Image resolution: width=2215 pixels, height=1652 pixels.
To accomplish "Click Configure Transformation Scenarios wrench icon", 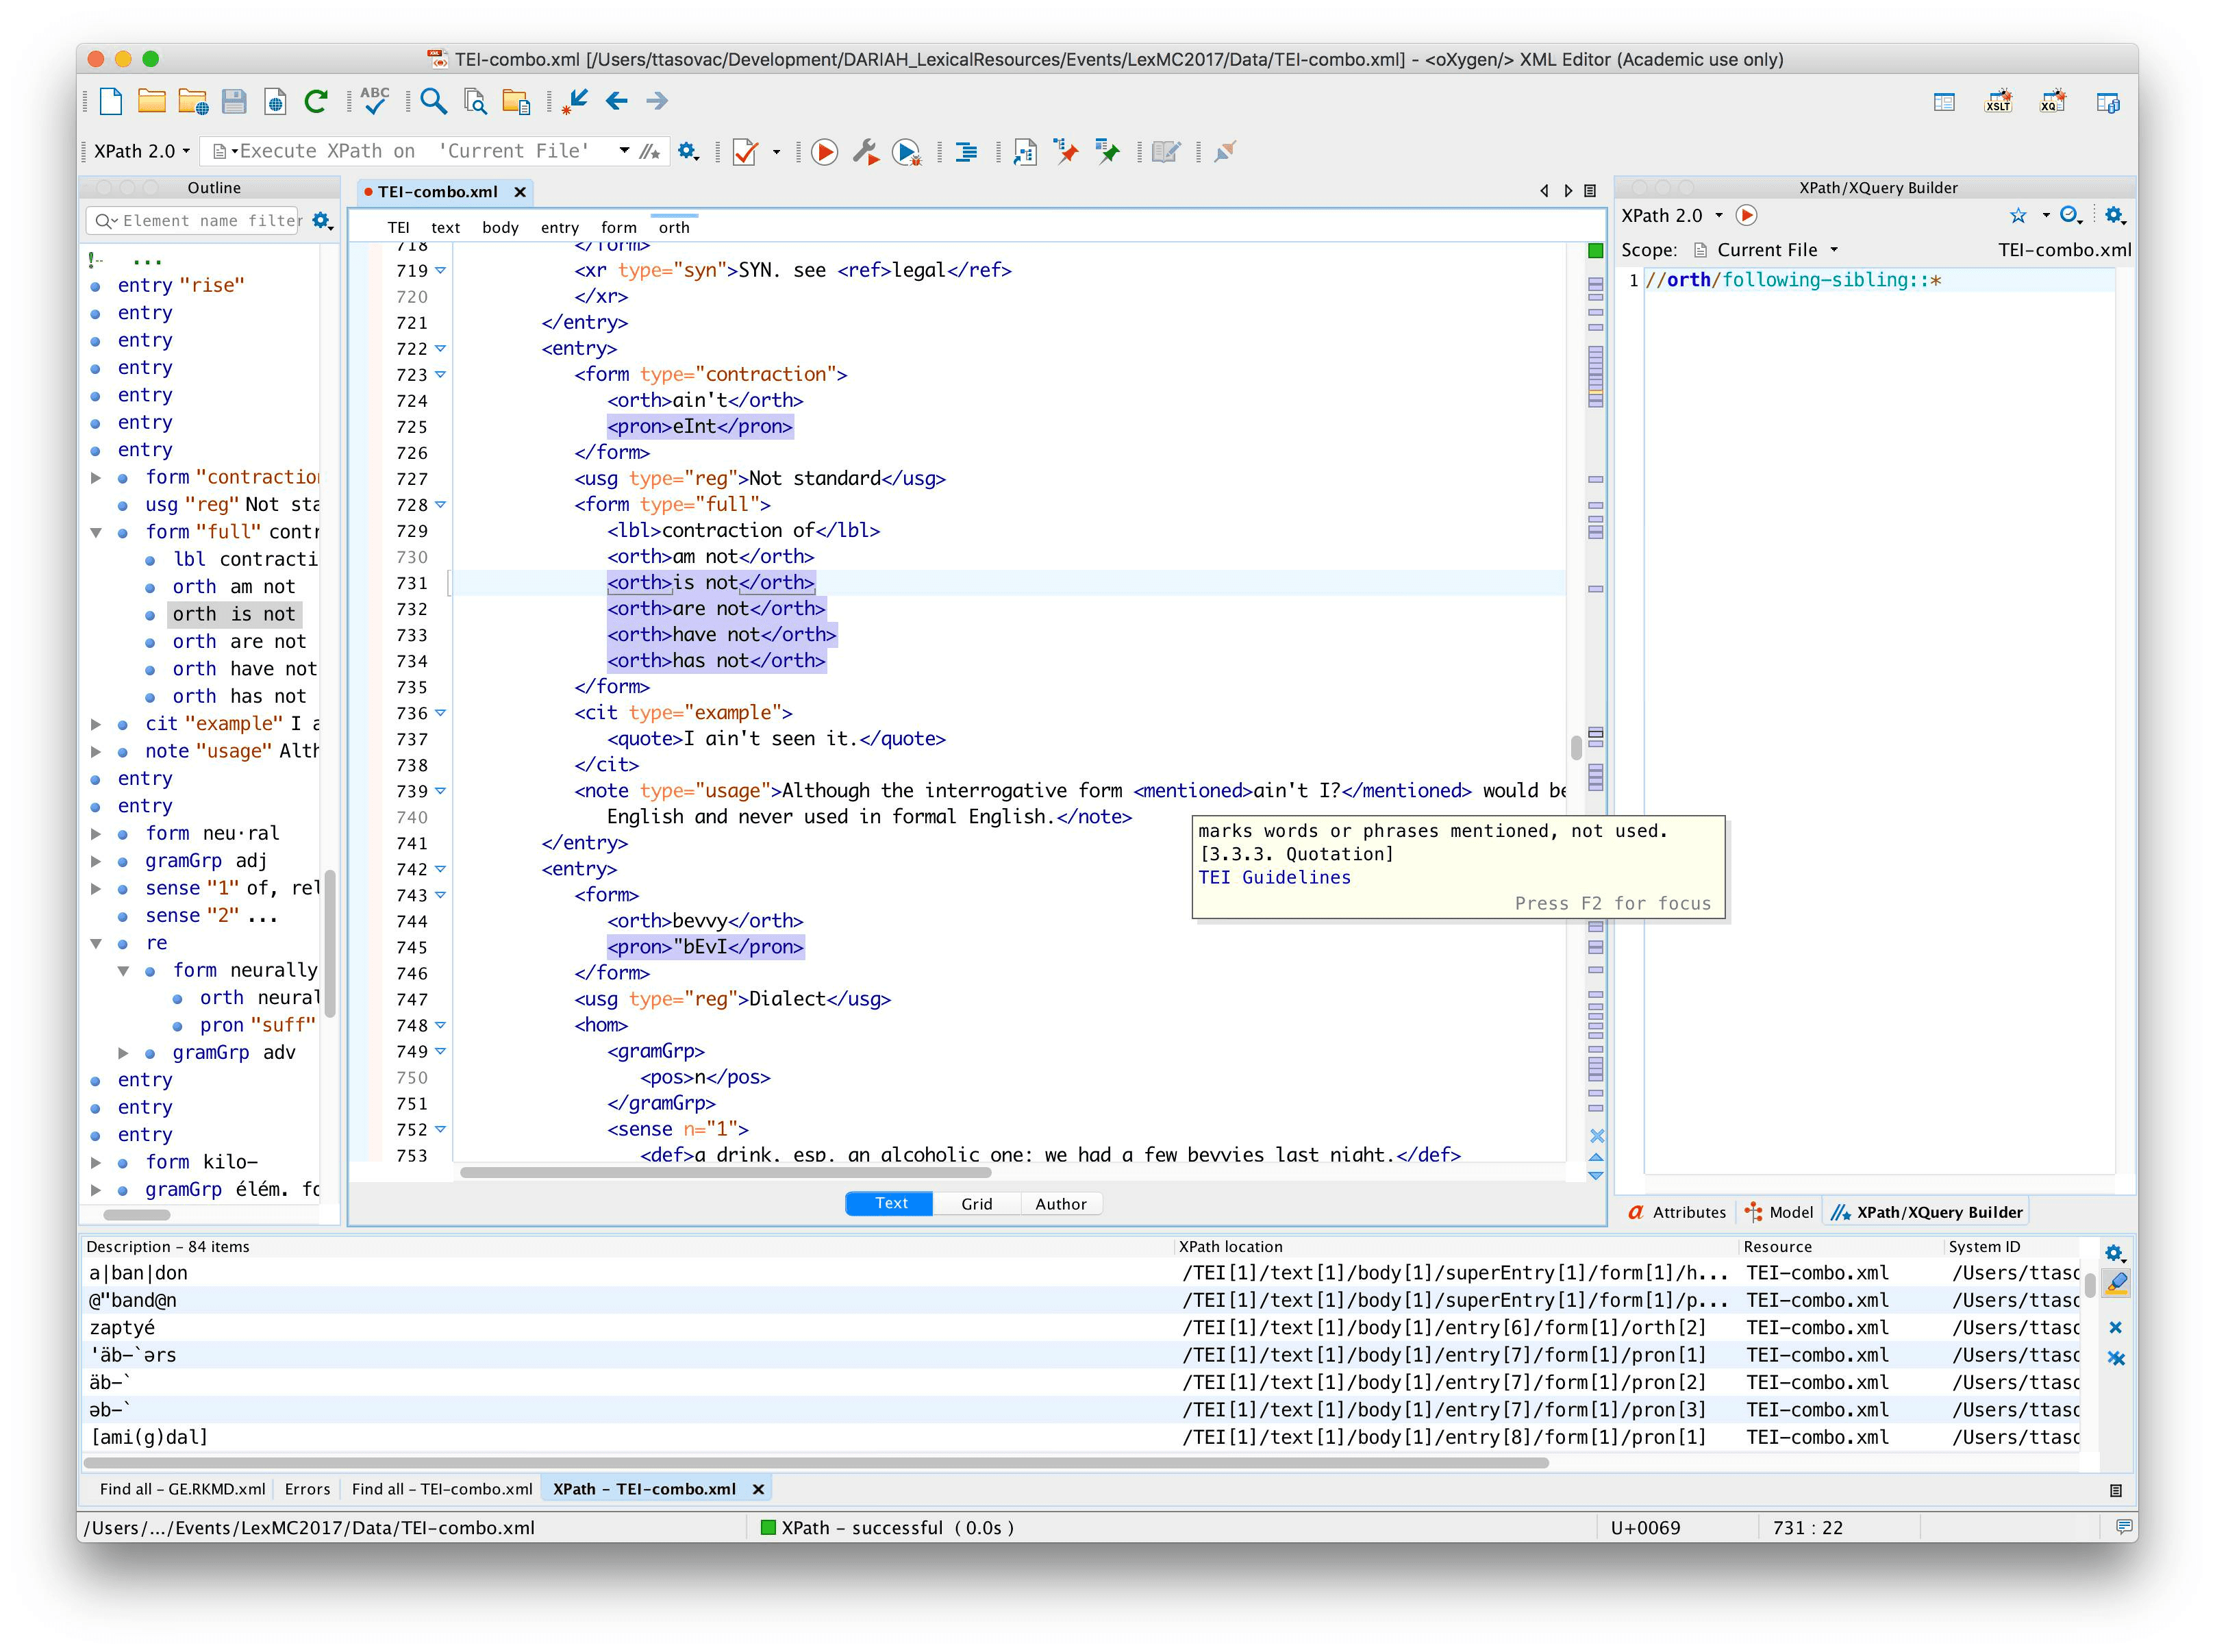I will [x=864, y=152].
